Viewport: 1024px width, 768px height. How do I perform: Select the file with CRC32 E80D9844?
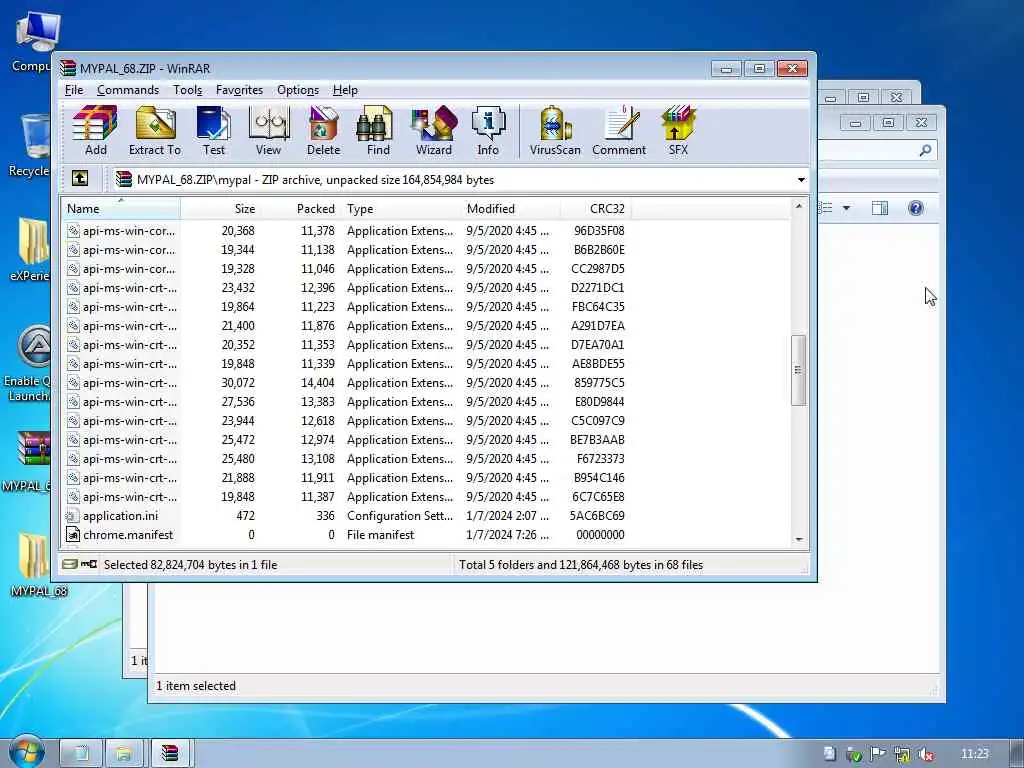tap(346, 402)
